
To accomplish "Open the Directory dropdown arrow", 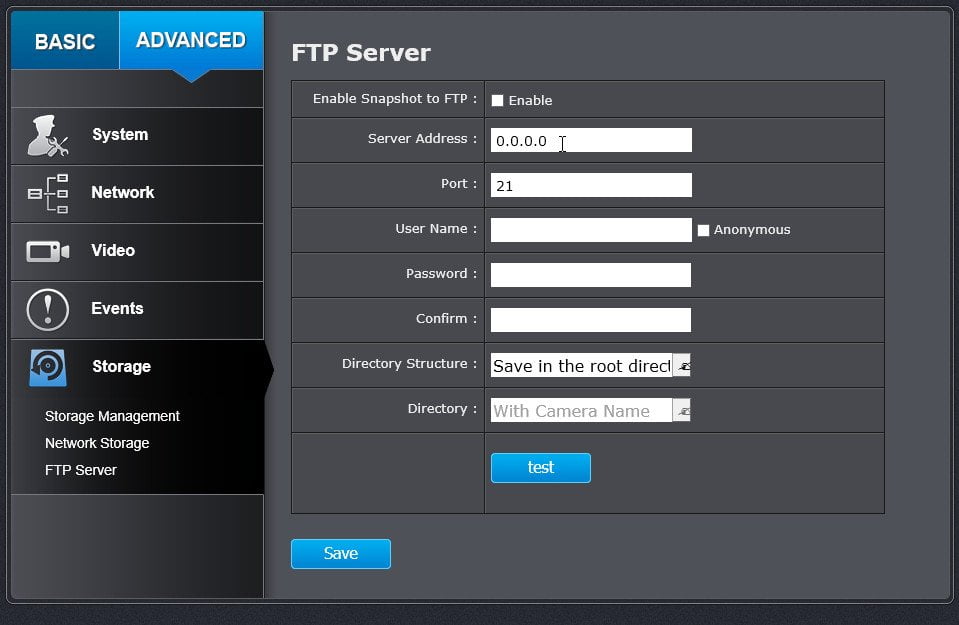I will (x=681, y=410).
